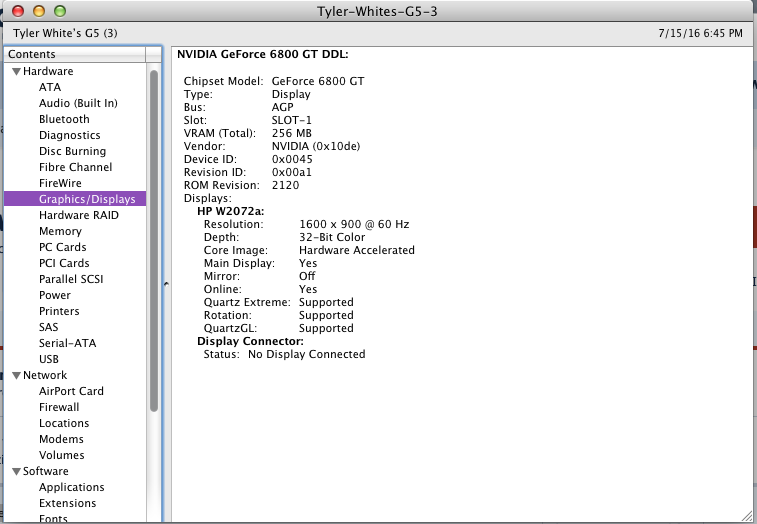
Task: Open the Bluetooth hardware entry
Action: (64, 119)
